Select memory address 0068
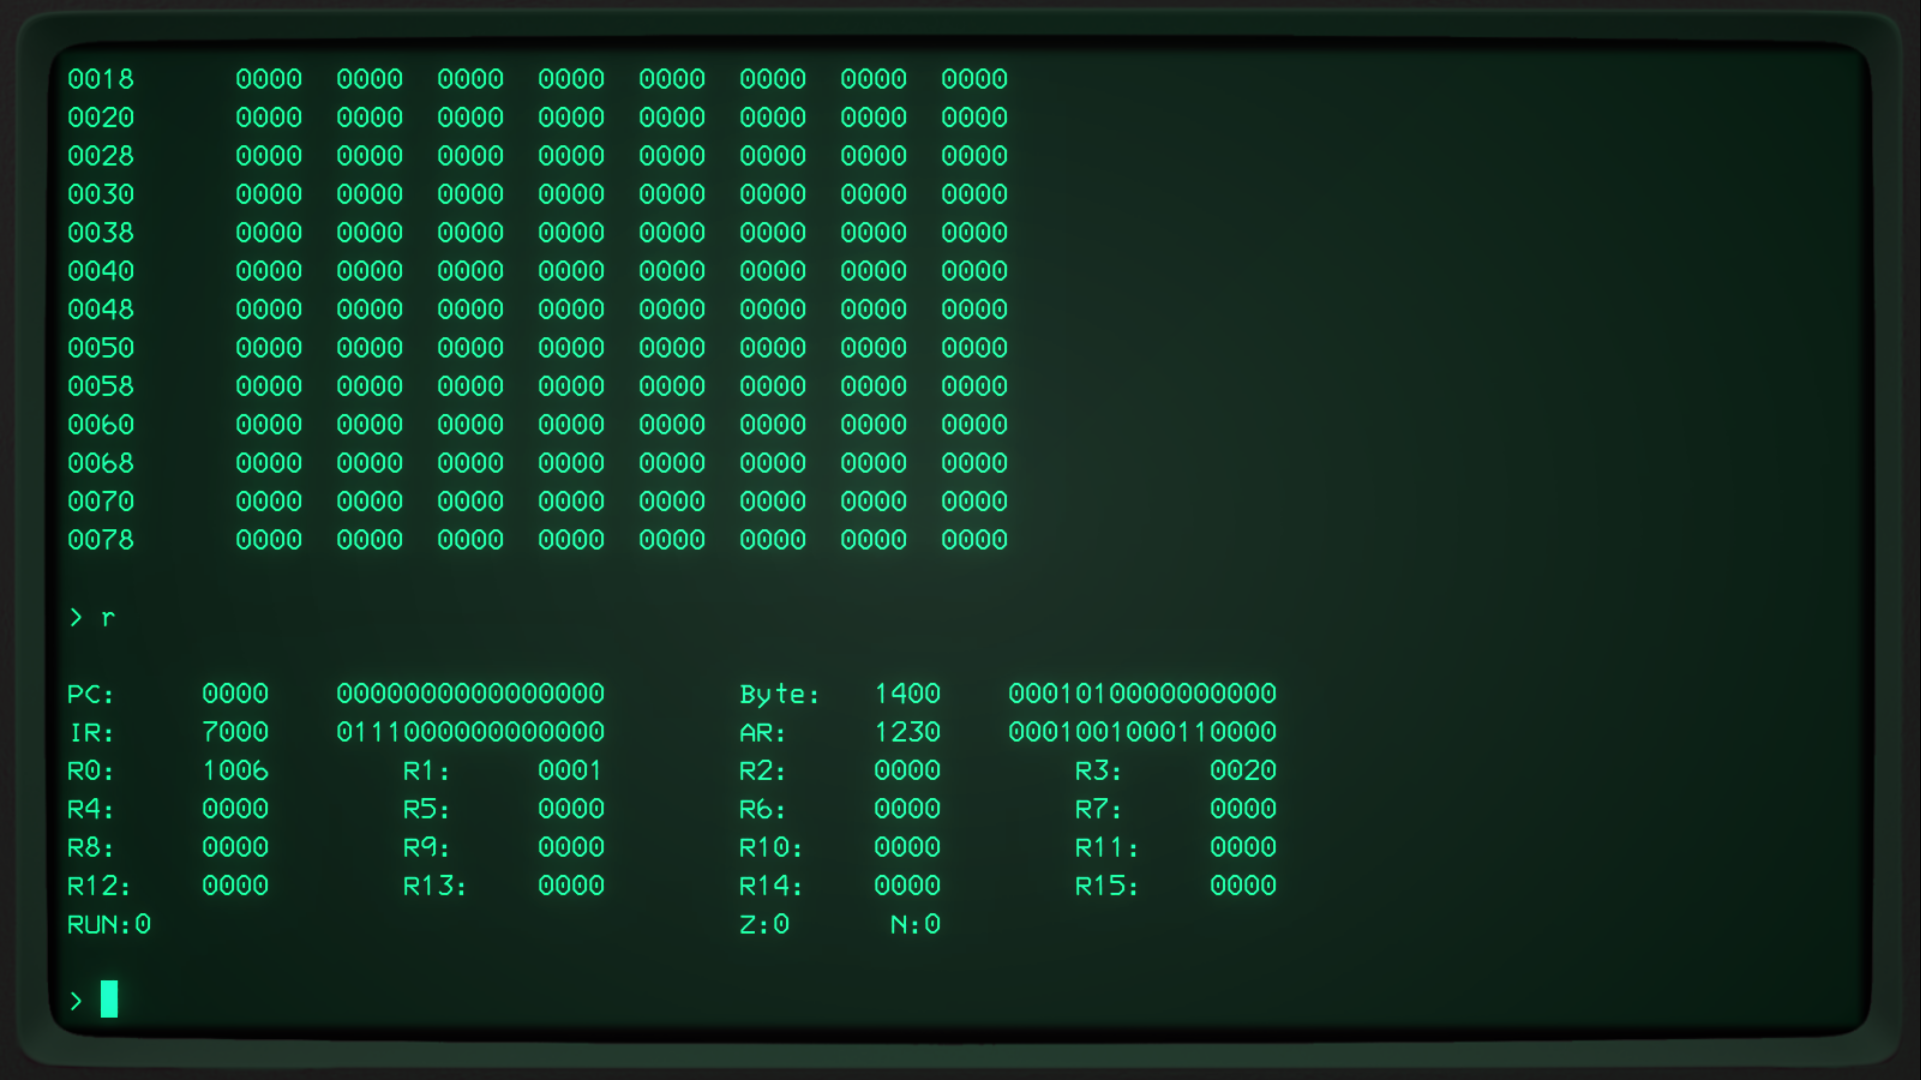 point(101,463)
